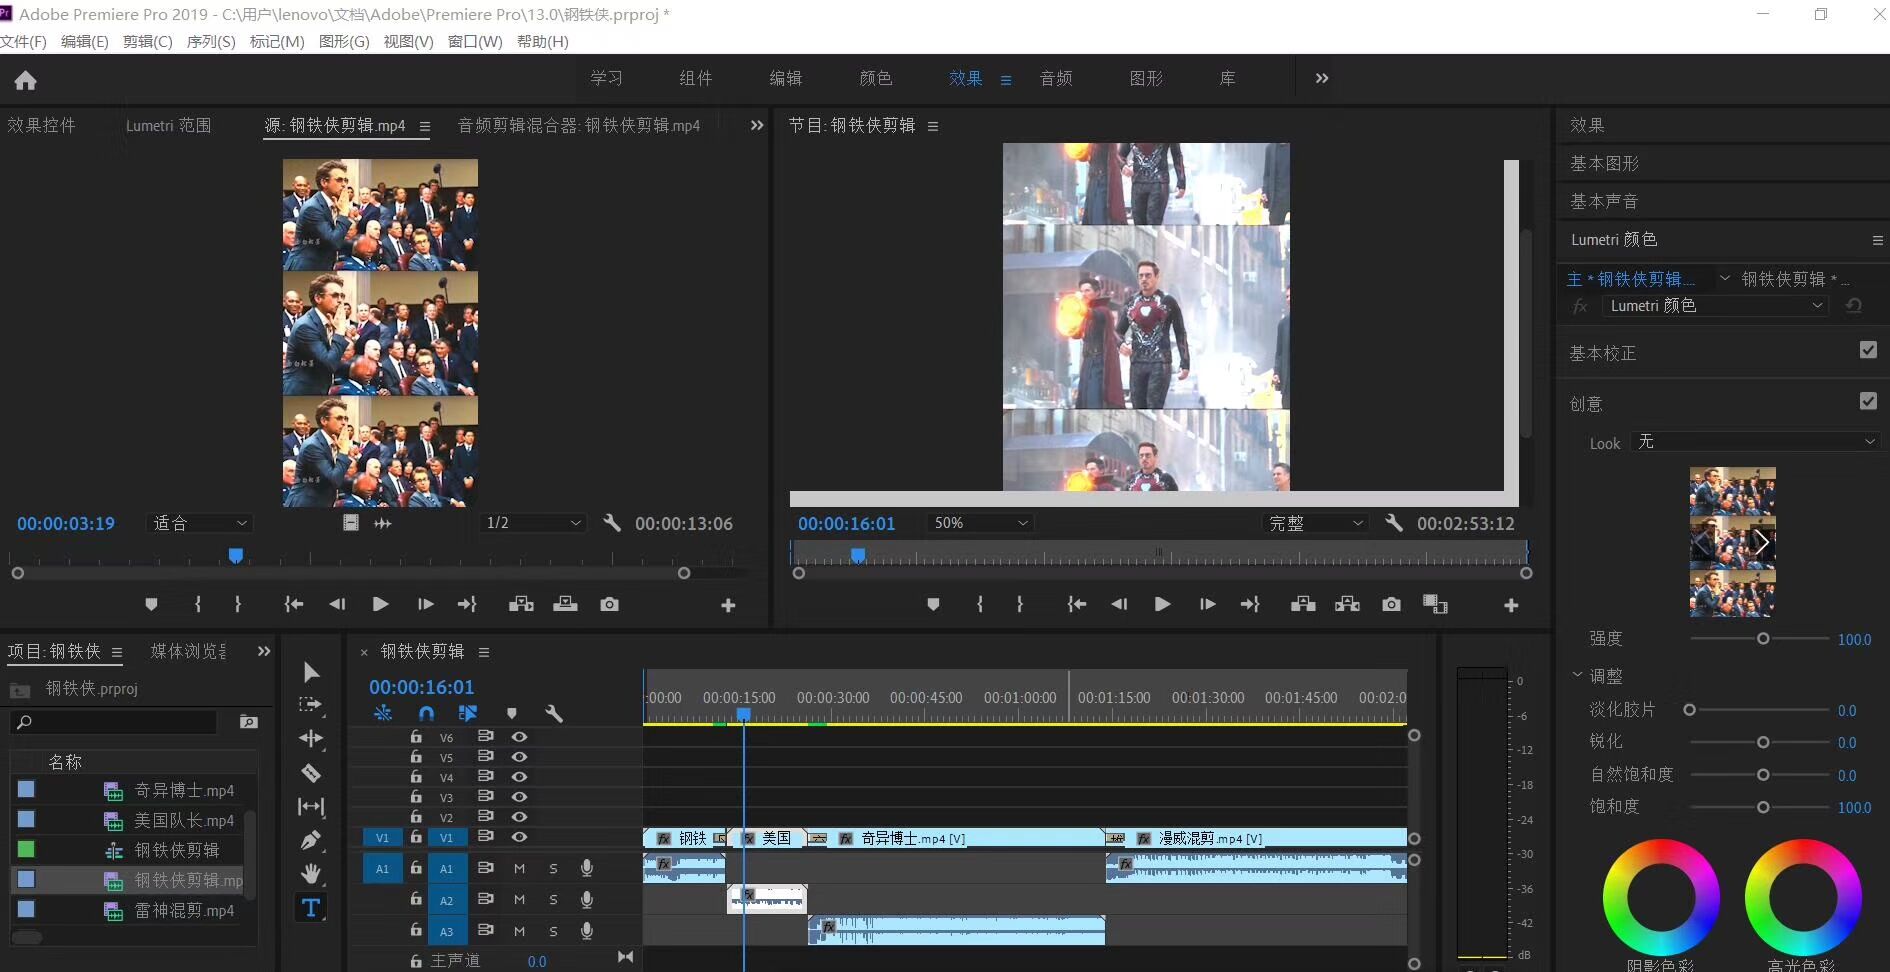The width and height of the screenshot is (1890, 972).
Task: Open Source monitor zoom Fit dropdown
Action: click(199, 523)
